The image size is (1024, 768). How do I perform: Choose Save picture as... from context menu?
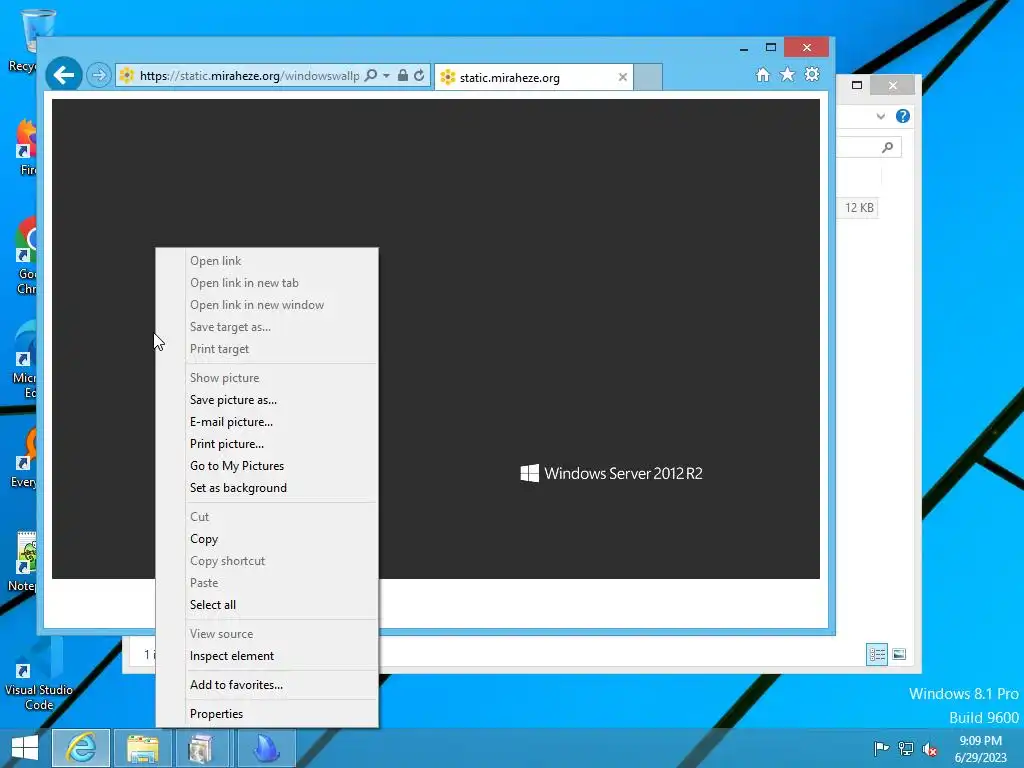point(233,400)
